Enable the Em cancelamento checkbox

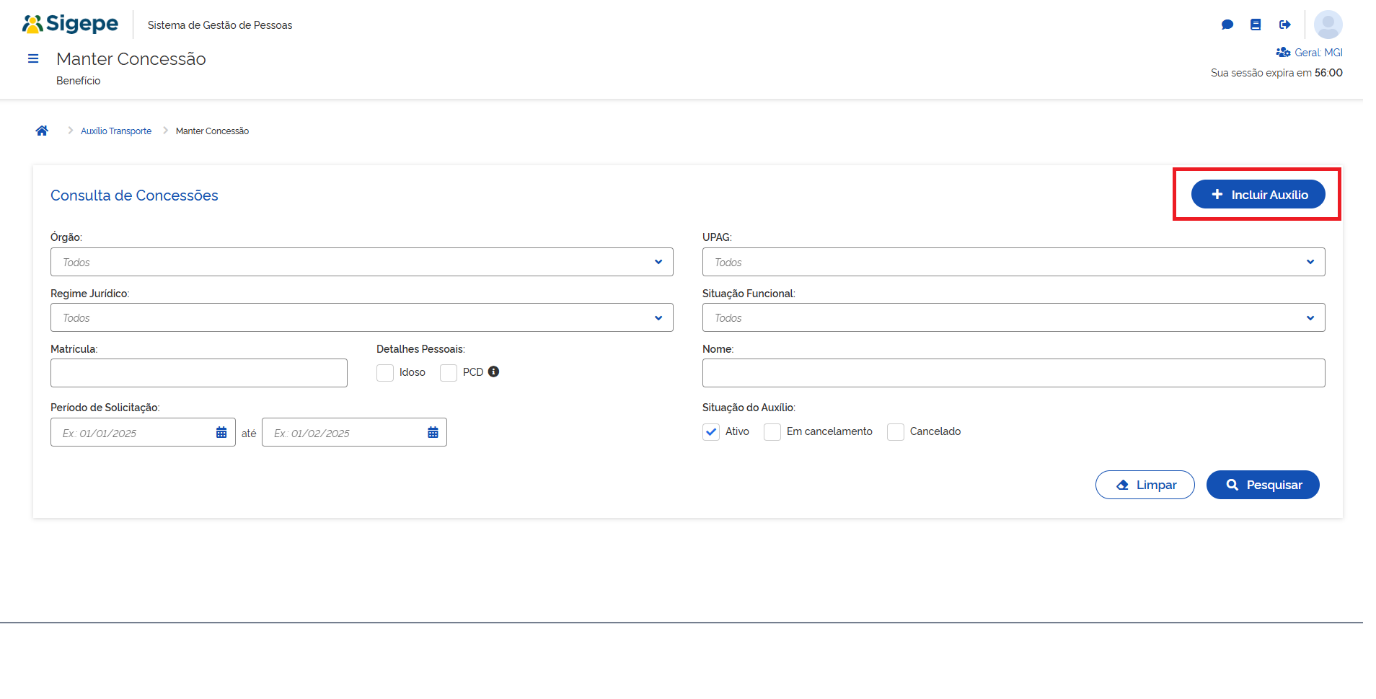[772, 432]
